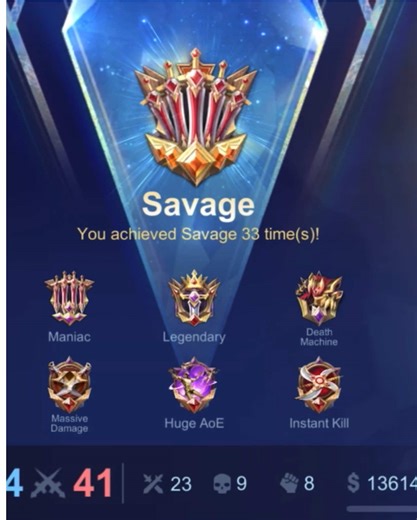This screenshot has height=520, width=417.
Task: Click the progress bar under gold amount
Action: 382,509
